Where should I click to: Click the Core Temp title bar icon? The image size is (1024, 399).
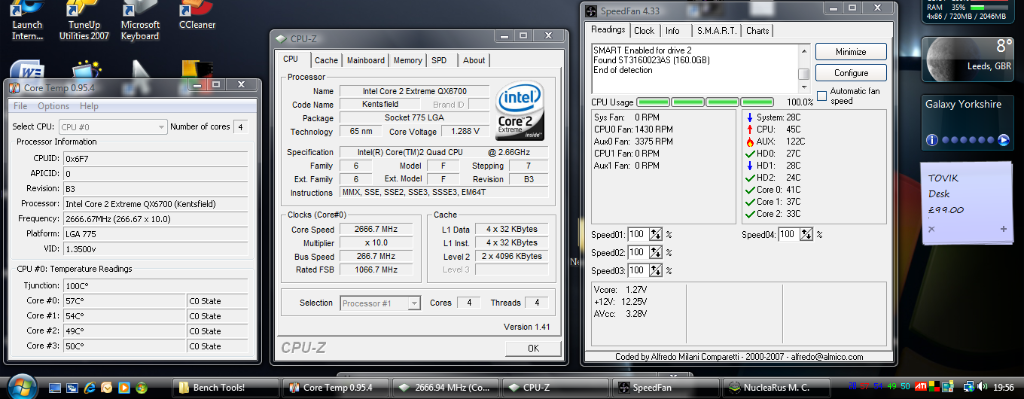pos(15,87)
